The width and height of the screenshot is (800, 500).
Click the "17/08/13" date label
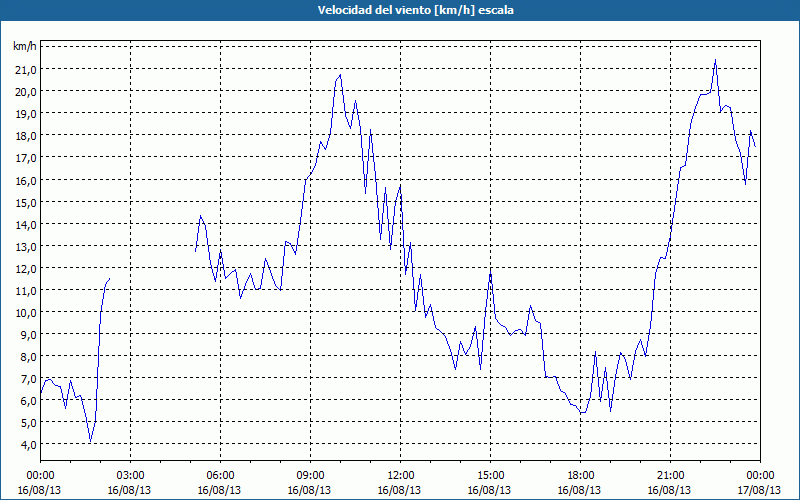[x=760, y=490]
